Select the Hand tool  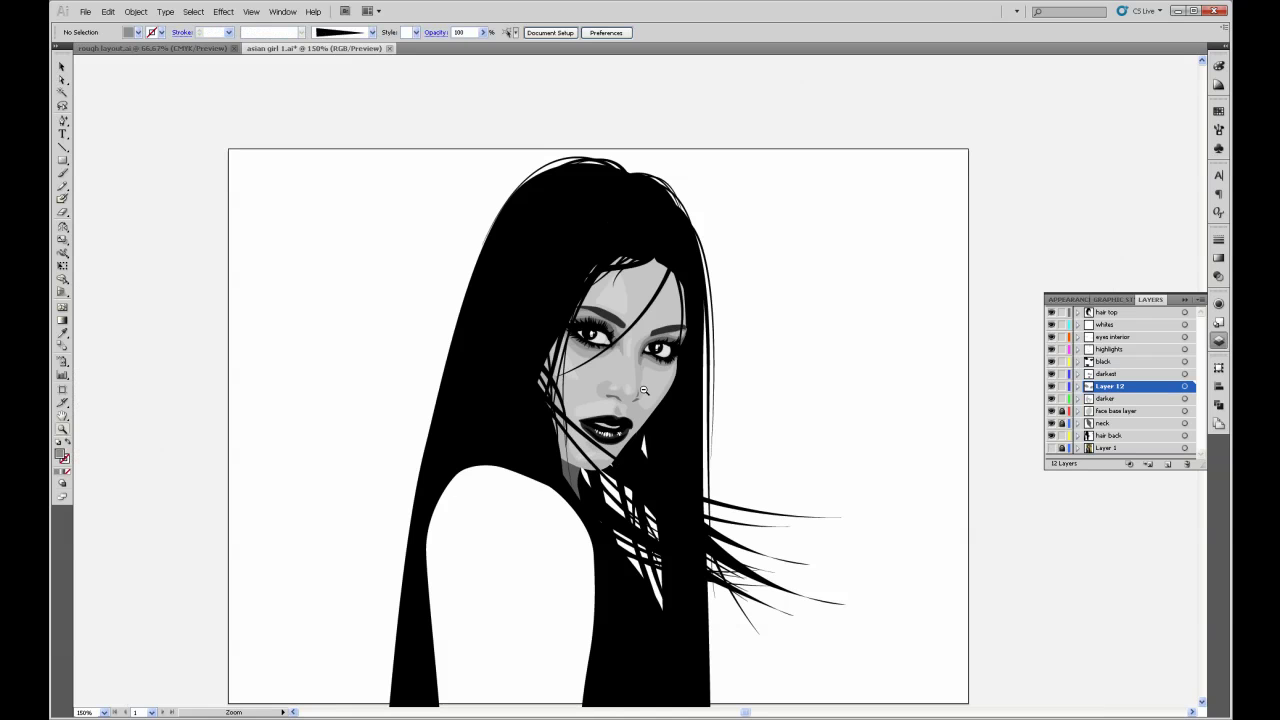[x=62, y=415]
